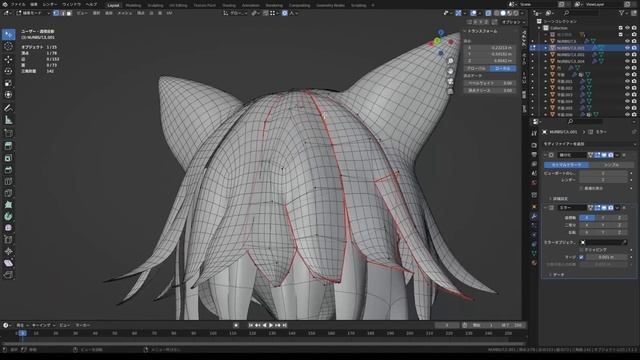Click the vertex X coordinate field

489,48
